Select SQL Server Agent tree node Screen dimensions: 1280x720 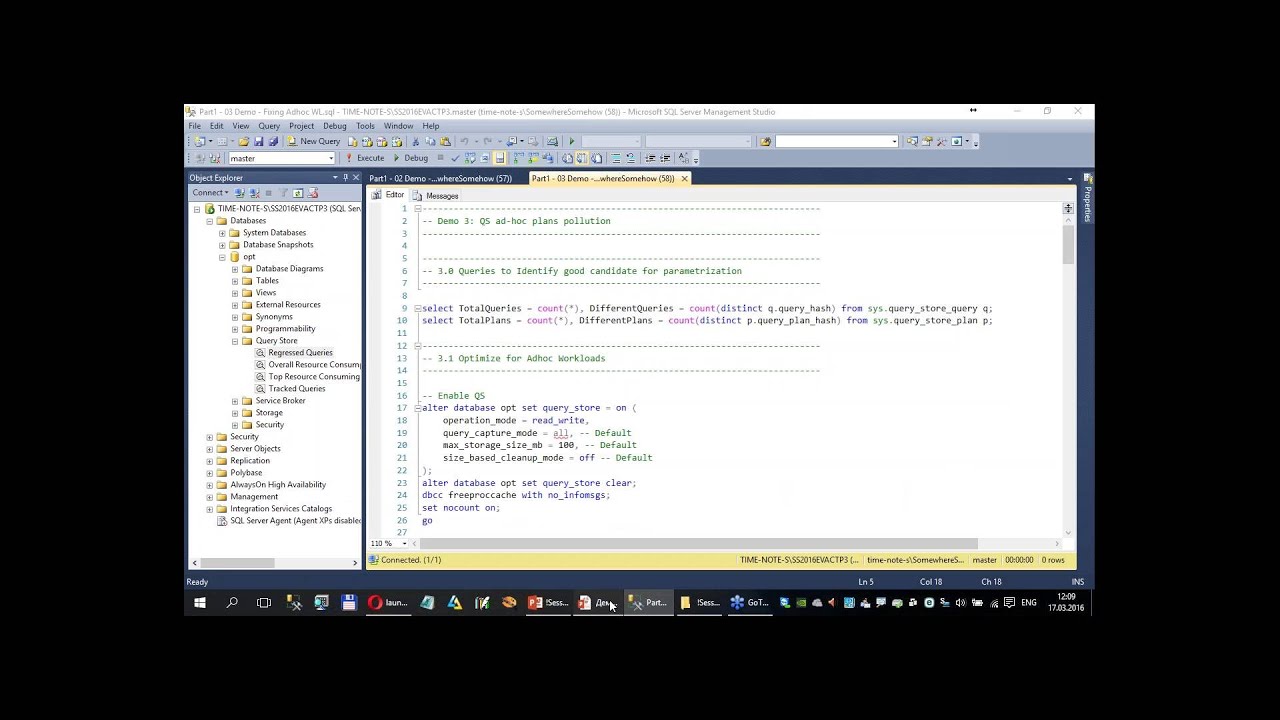pyautogui.click(x=296, y=521)
